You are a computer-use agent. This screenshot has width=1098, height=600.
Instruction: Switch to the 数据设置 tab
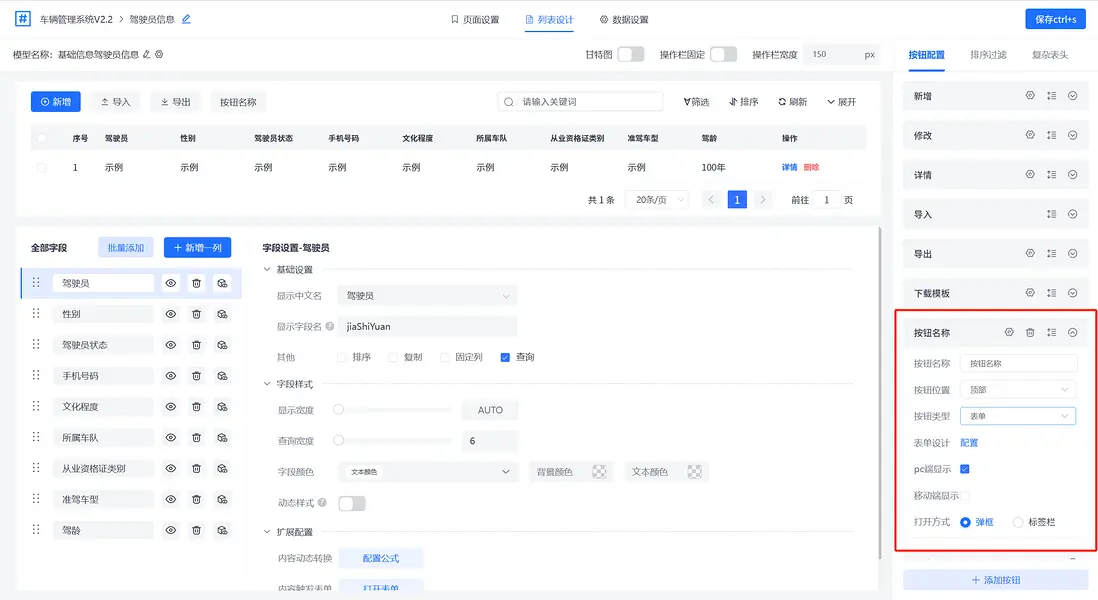(x=624, y=20)
